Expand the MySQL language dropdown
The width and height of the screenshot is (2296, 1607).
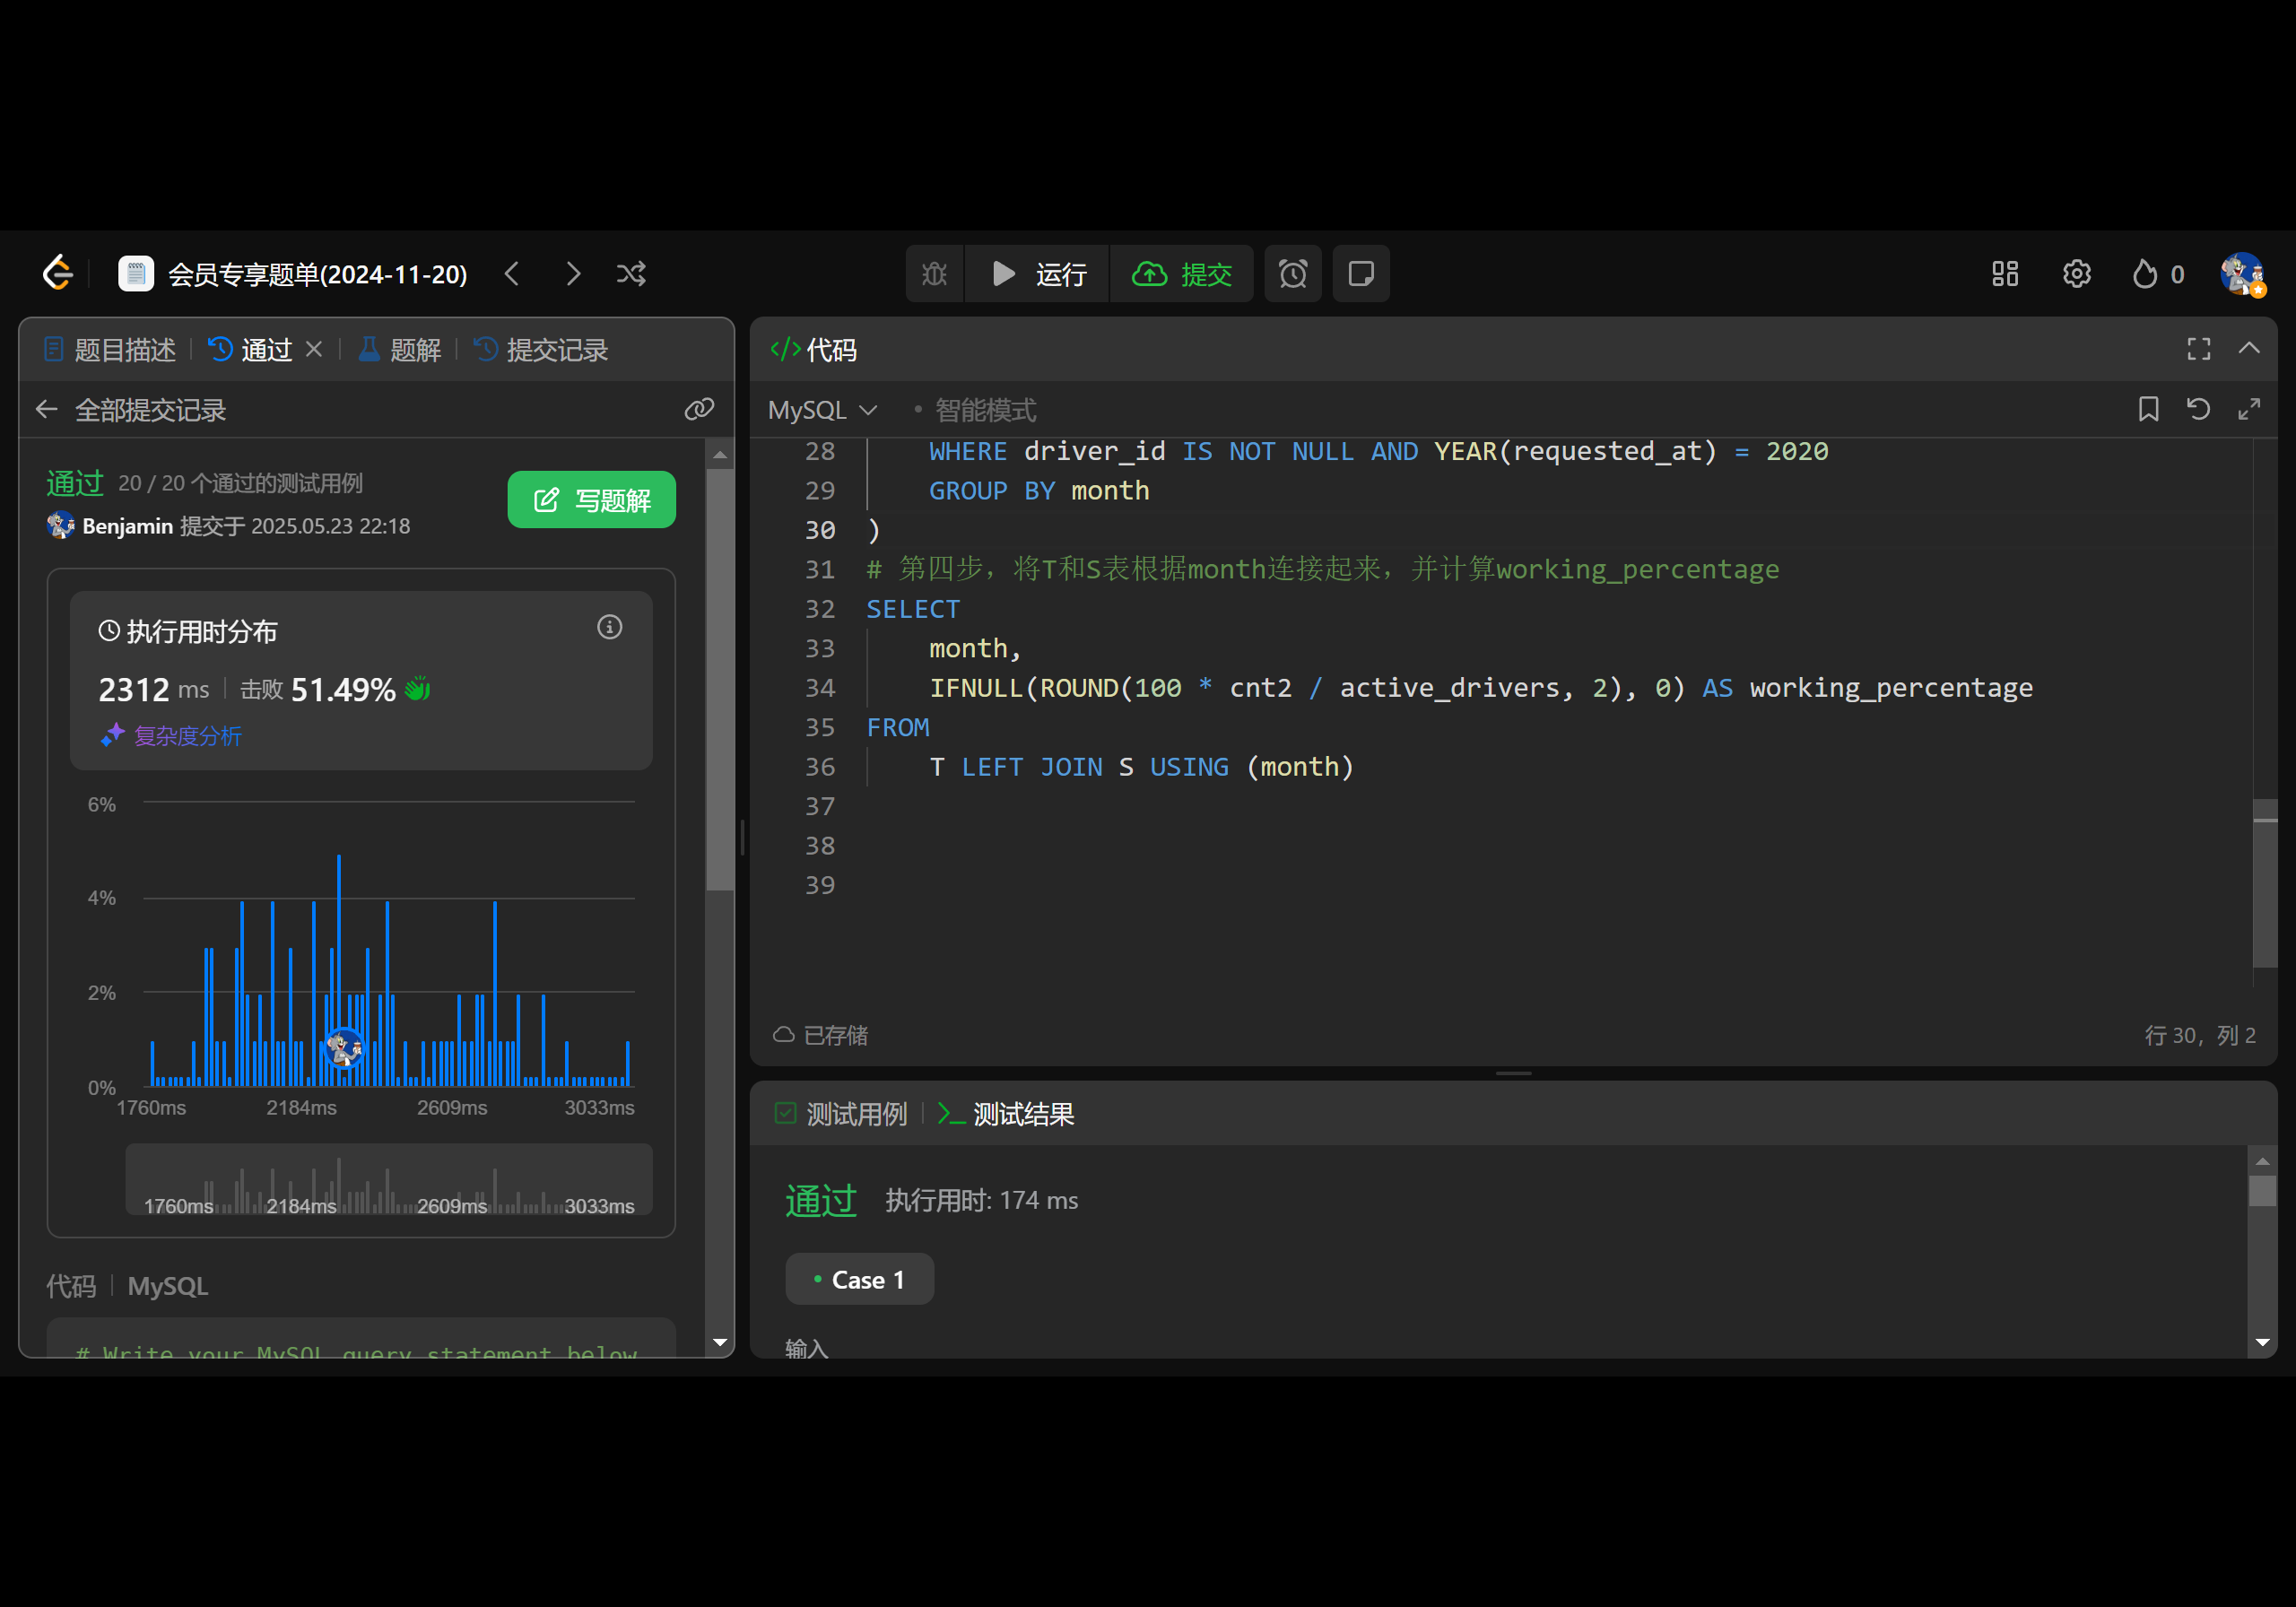tap(822, 410)
